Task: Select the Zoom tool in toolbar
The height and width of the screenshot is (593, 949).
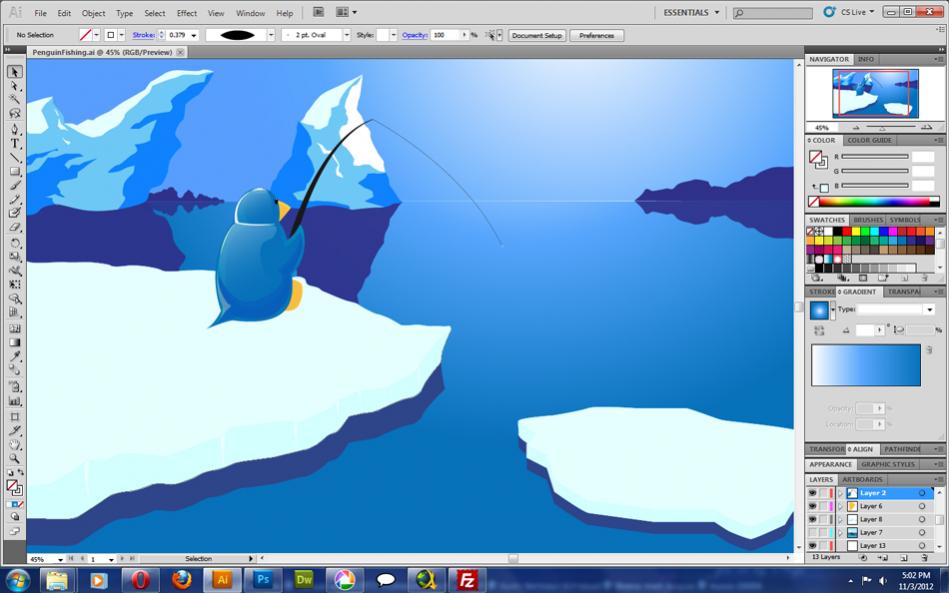Action: pyautogui.click(x=15, y=459)
